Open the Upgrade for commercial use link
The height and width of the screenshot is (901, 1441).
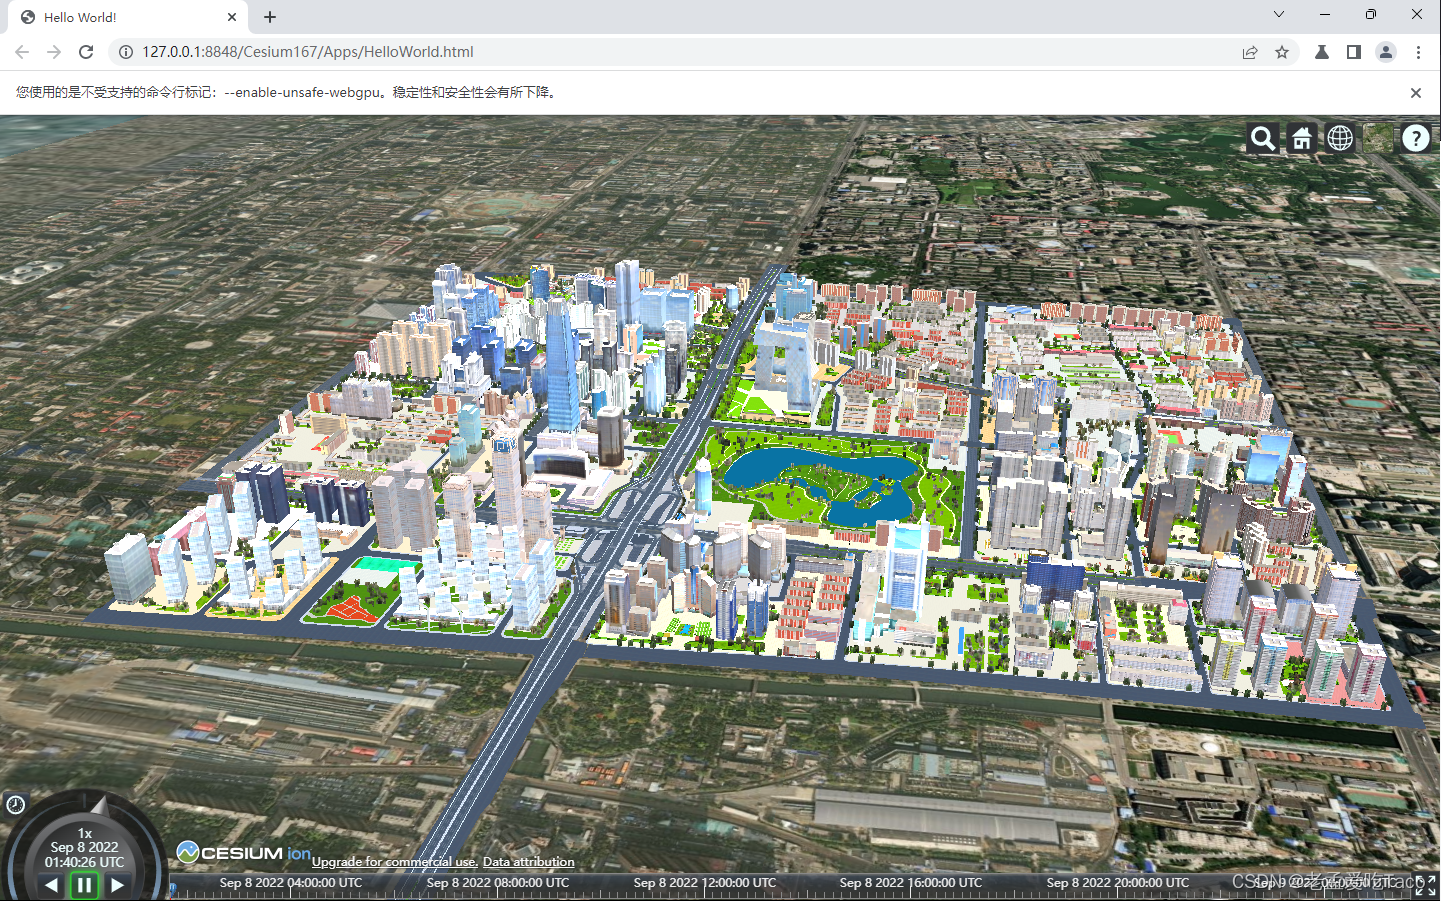click(395, 862)
